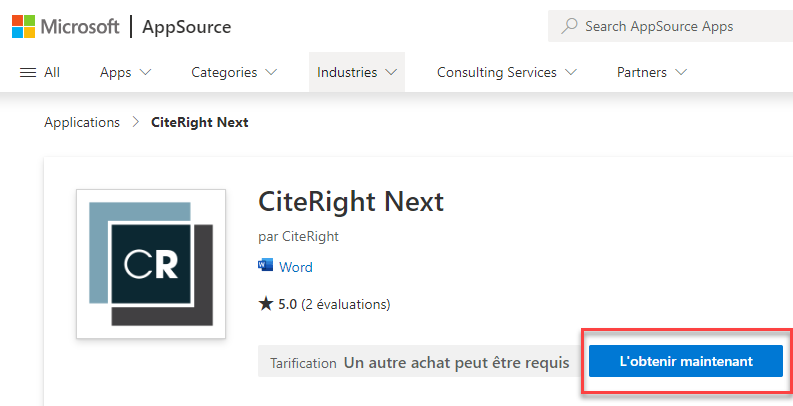Click the CiteRight Next breadcrumb
This screenshot has width=793, height=406.
(x=200, y=122)
